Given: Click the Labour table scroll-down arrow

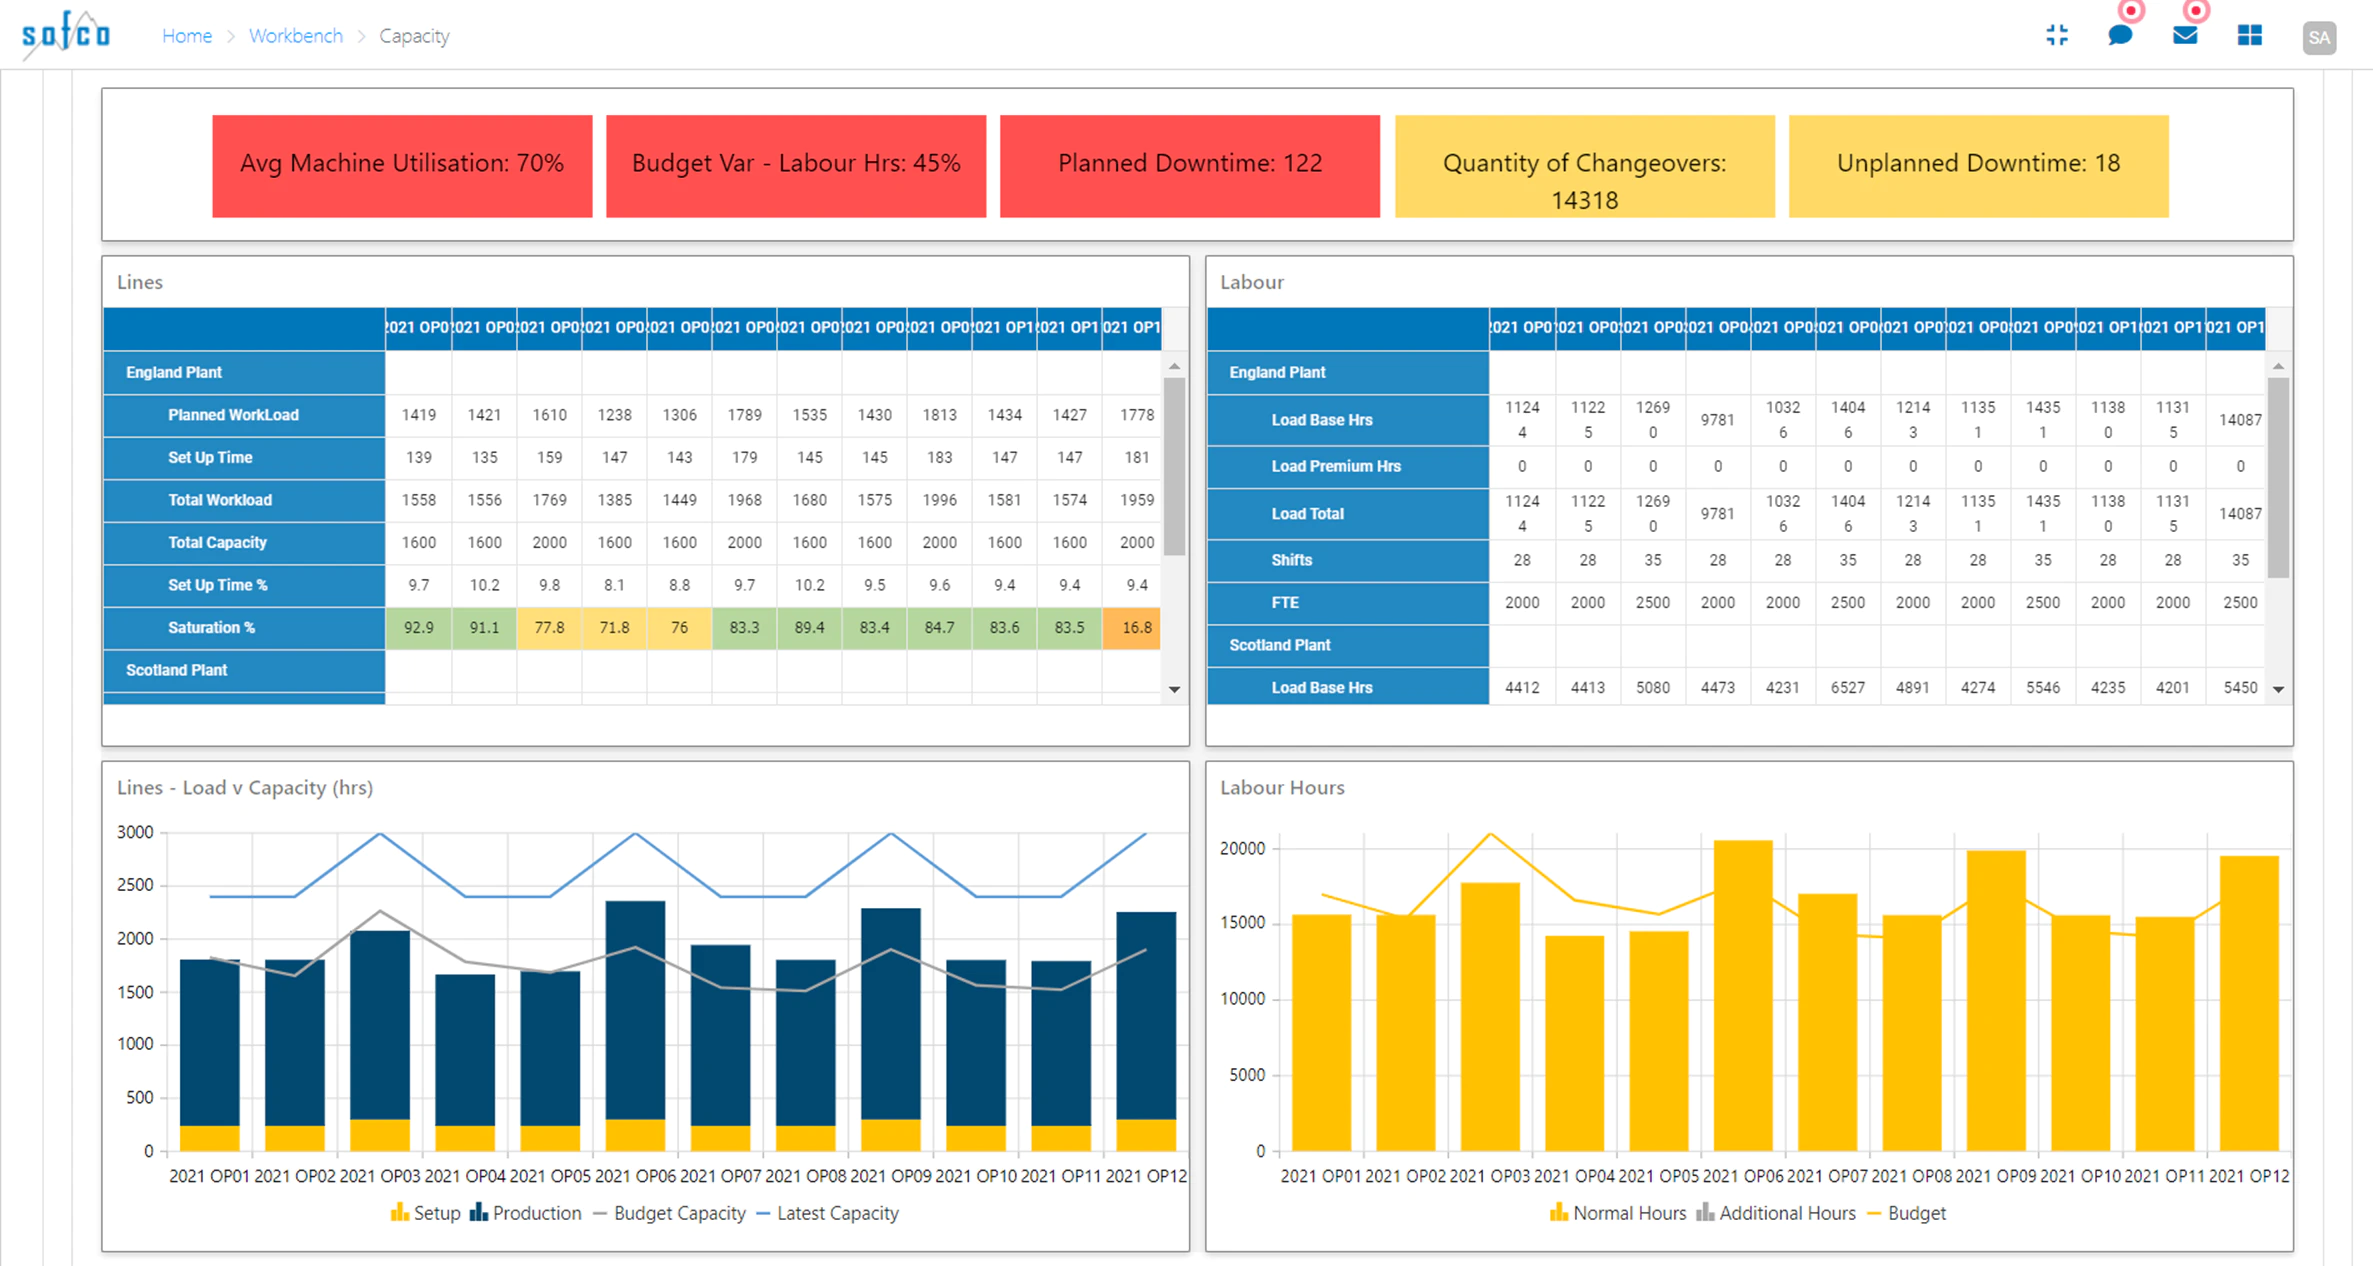Looking at the screenshot, I should [2279, 689].
